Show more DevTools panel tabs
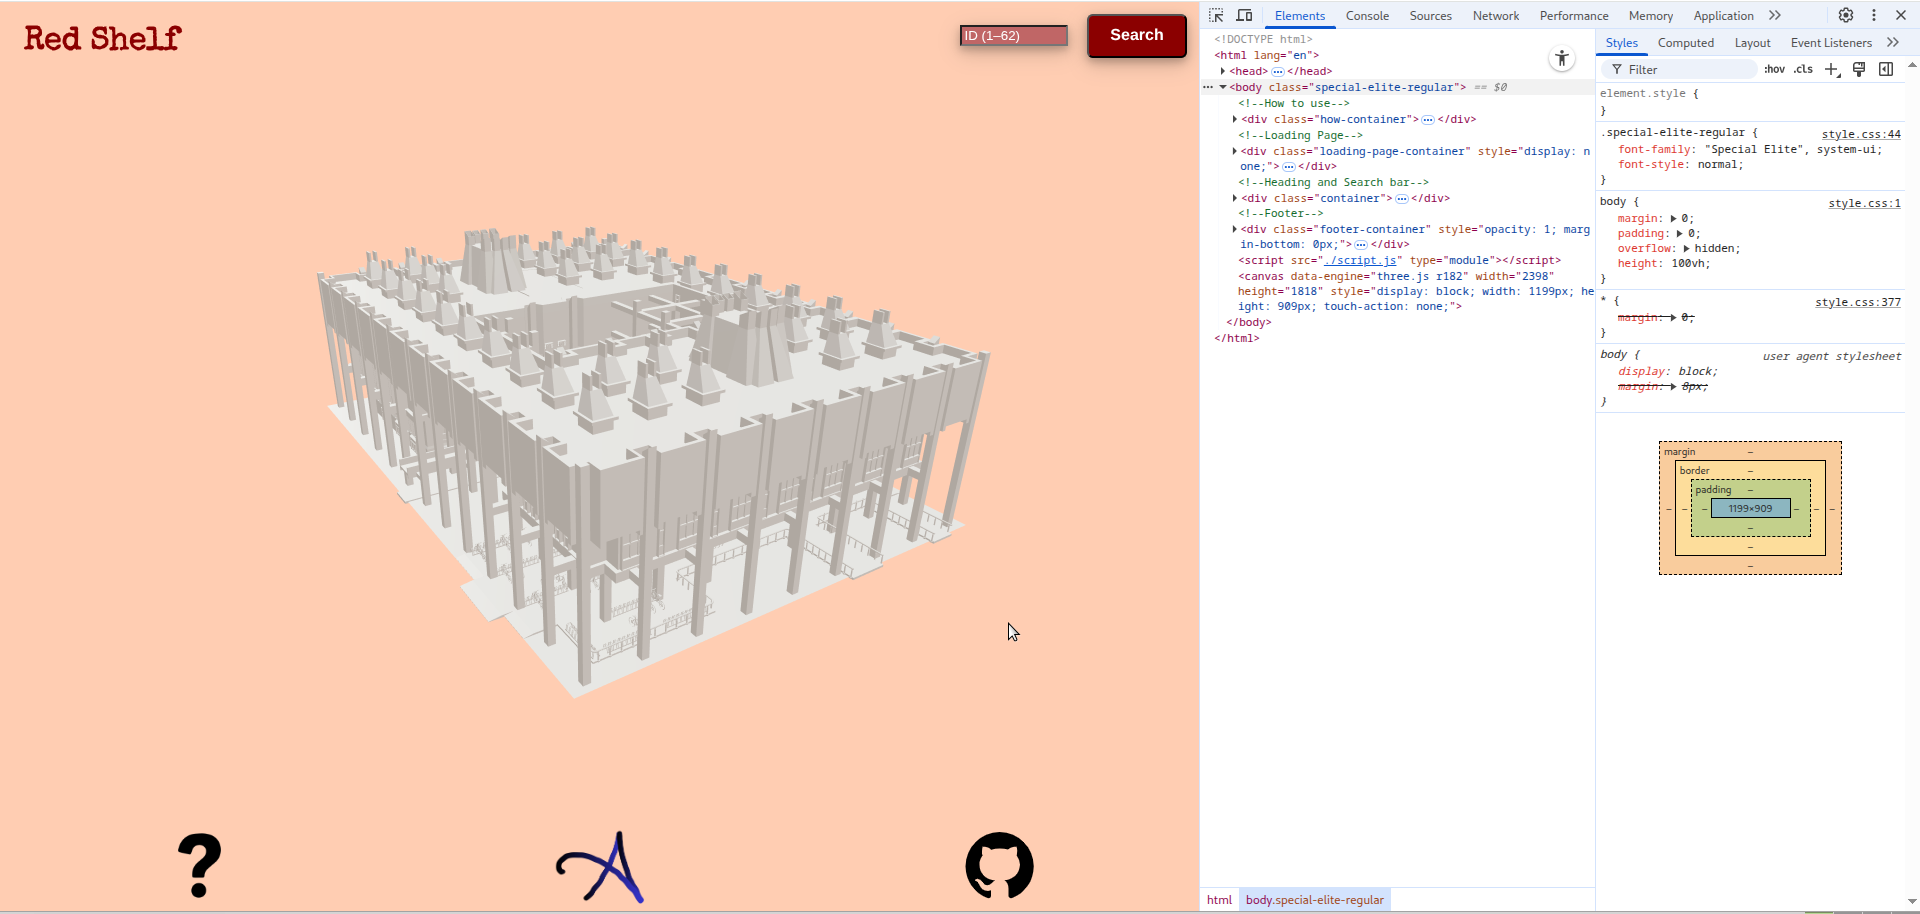 tap(1775, 15)
